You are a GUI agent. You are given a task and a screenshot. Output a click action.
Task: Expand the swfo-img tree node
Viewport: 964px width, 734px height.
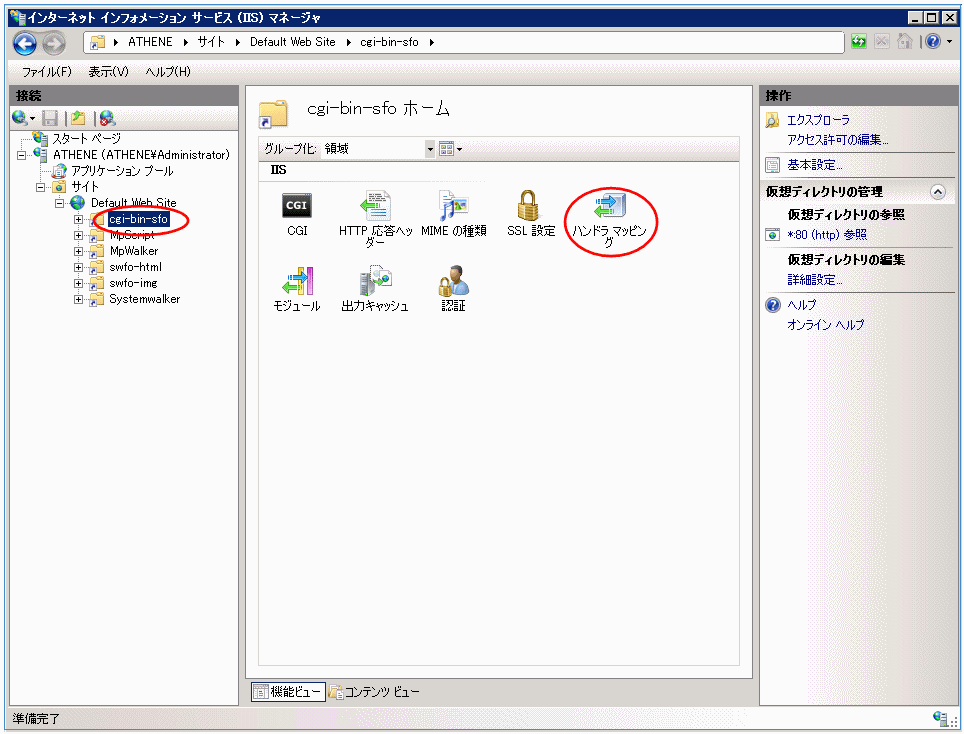click(x=78, y=283)
